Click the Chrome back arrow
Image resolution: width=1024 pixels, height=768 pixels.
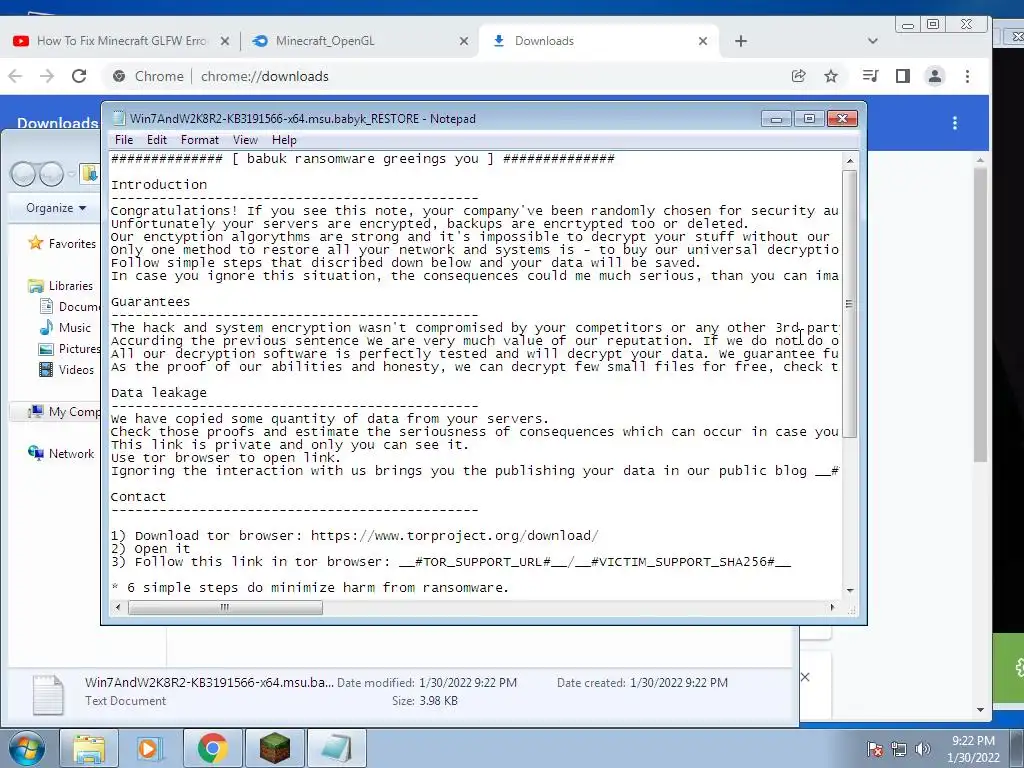point(16,76)
